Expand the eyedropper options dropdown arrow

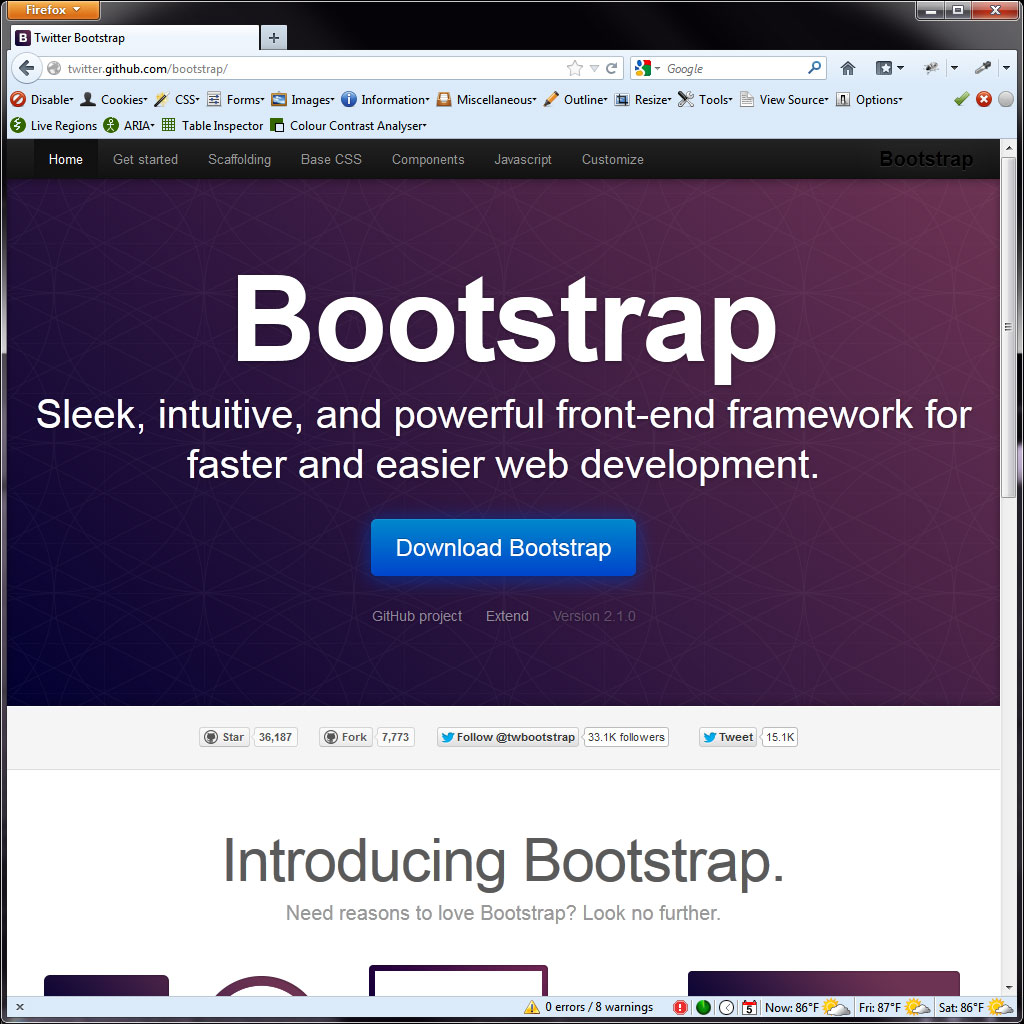point(1006,68)
